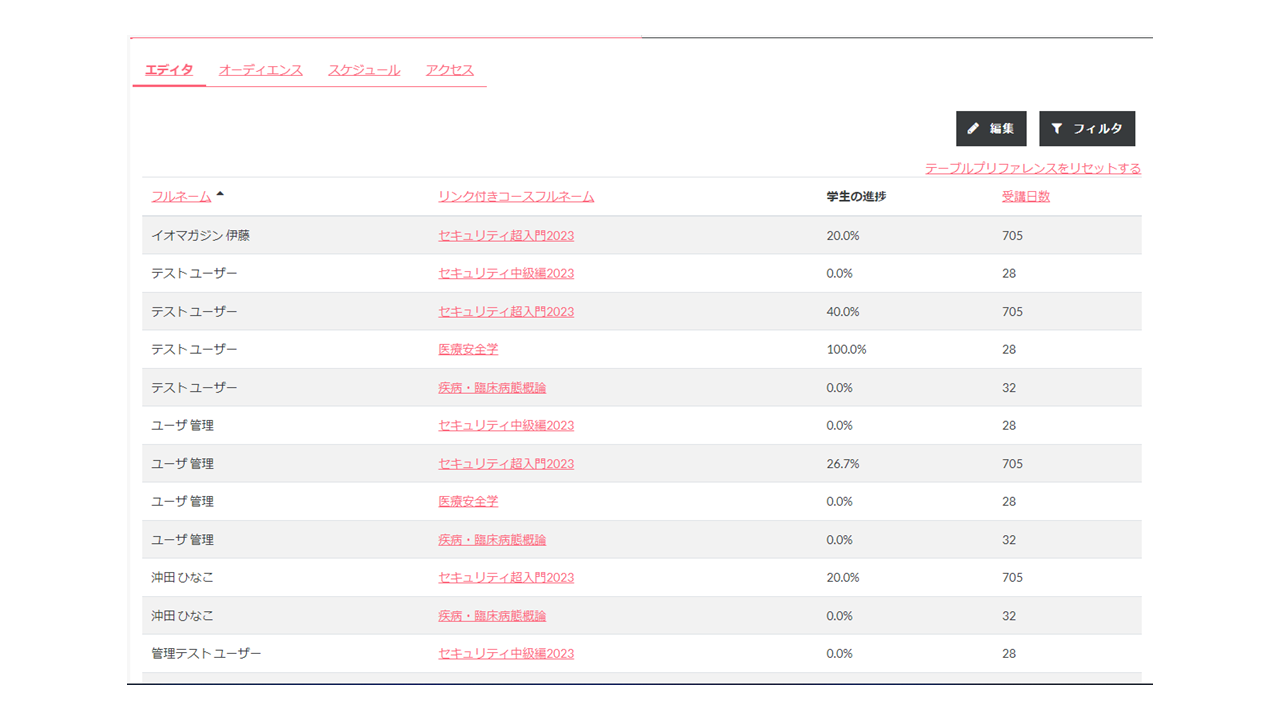Sort by フルネーム column header
The height and width of the screenshot is (720, 1280).
[x=181, y=196]
